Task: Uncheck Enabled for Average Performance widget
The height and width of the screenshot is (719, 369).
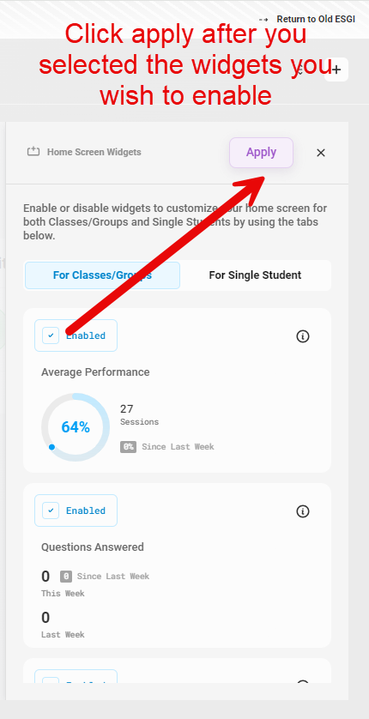Action: click(51, 336)
